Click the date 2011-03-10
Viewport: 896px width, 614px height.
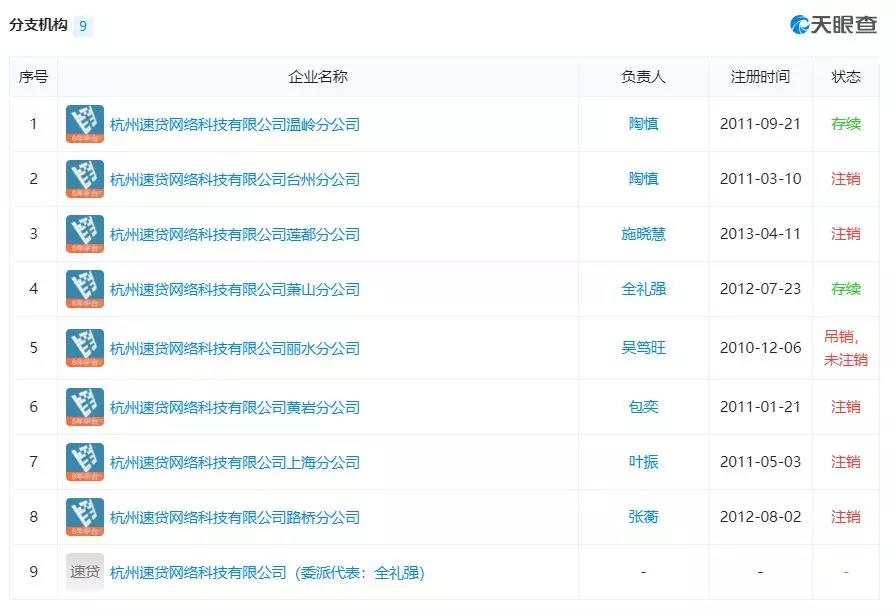[x=760, y=179]
